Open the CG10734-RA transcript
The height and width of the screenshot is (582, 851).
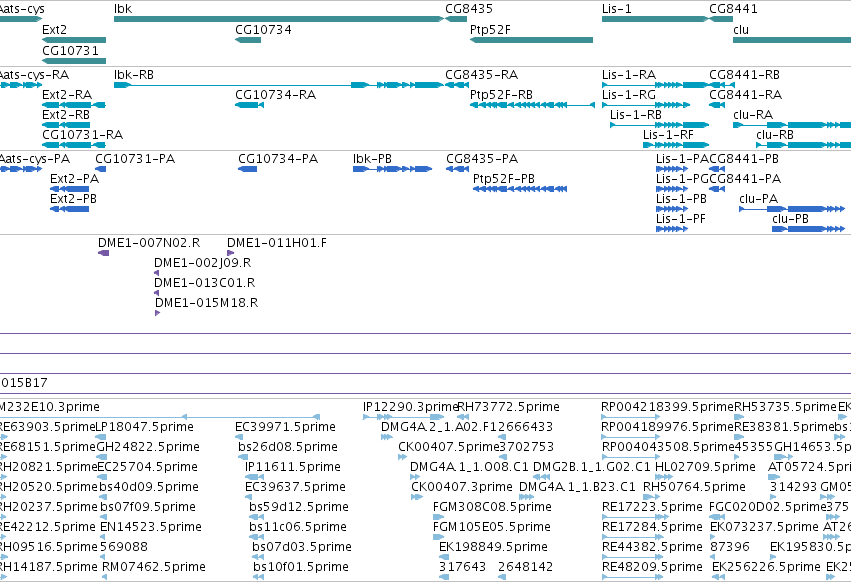275,94
